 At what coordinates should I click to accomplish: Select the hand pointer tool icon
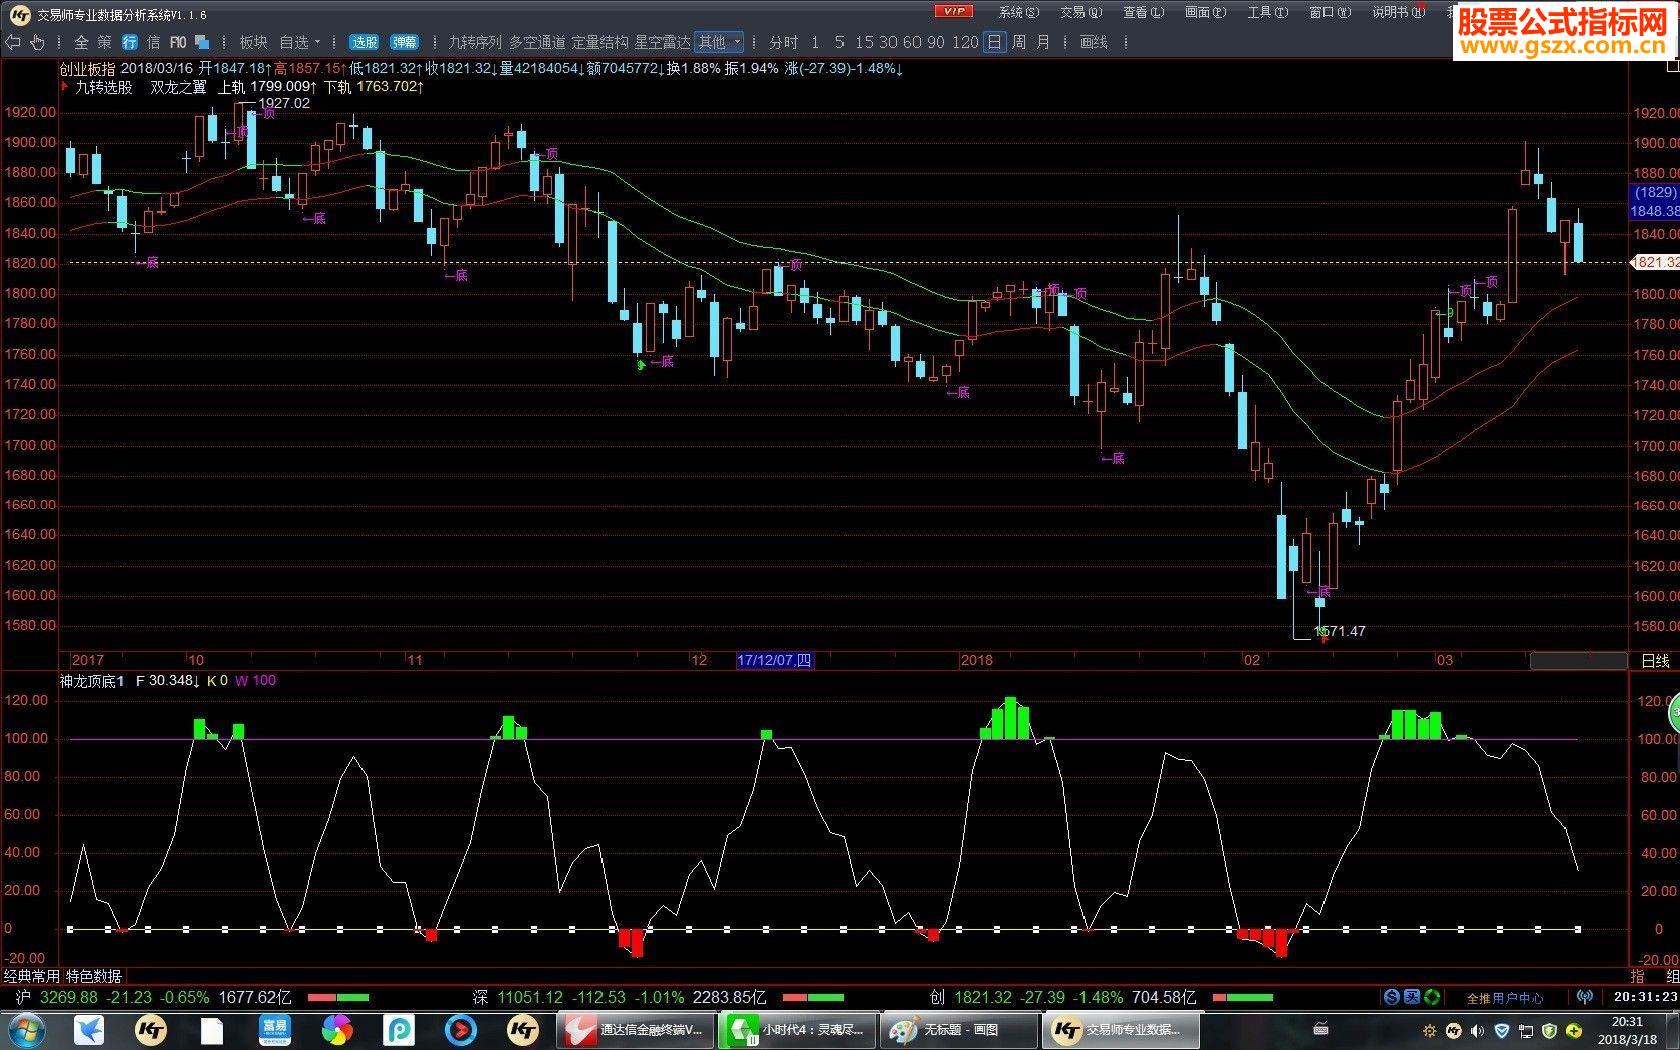tap(37, 42)
